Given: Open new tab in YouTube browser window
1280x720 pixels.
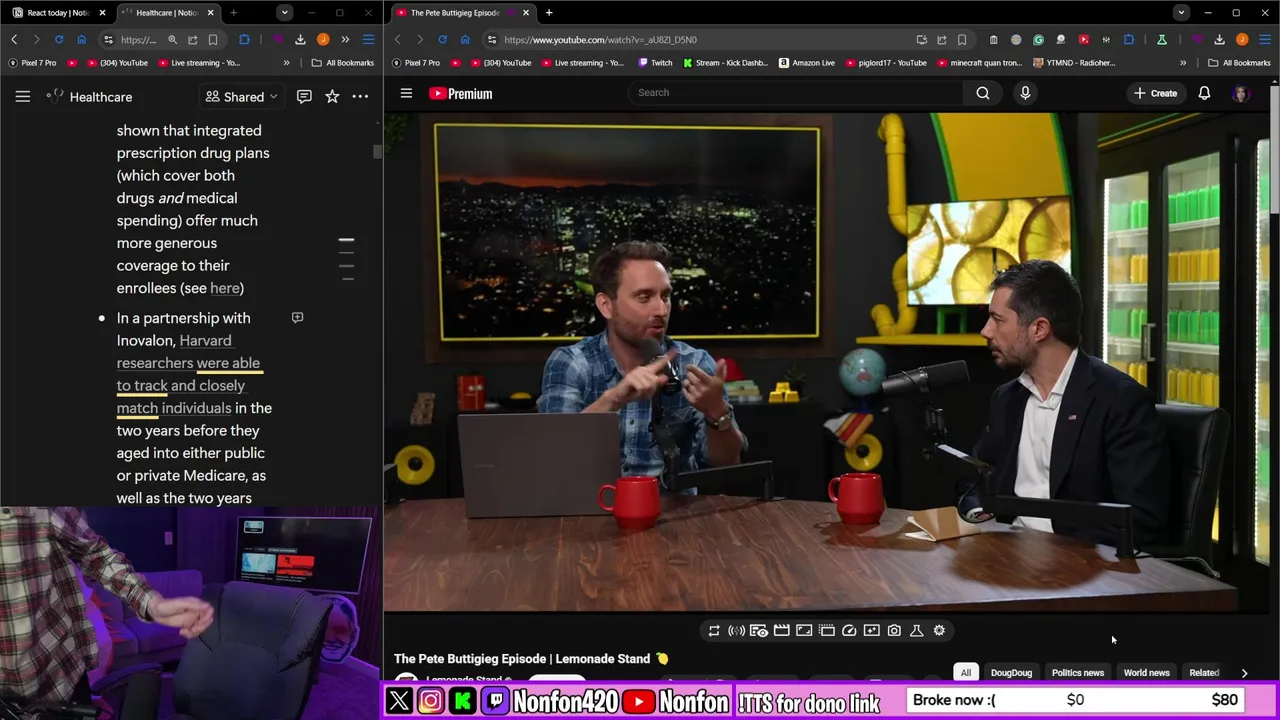Looking at the screenshot, I should click(x=549, y=13).
